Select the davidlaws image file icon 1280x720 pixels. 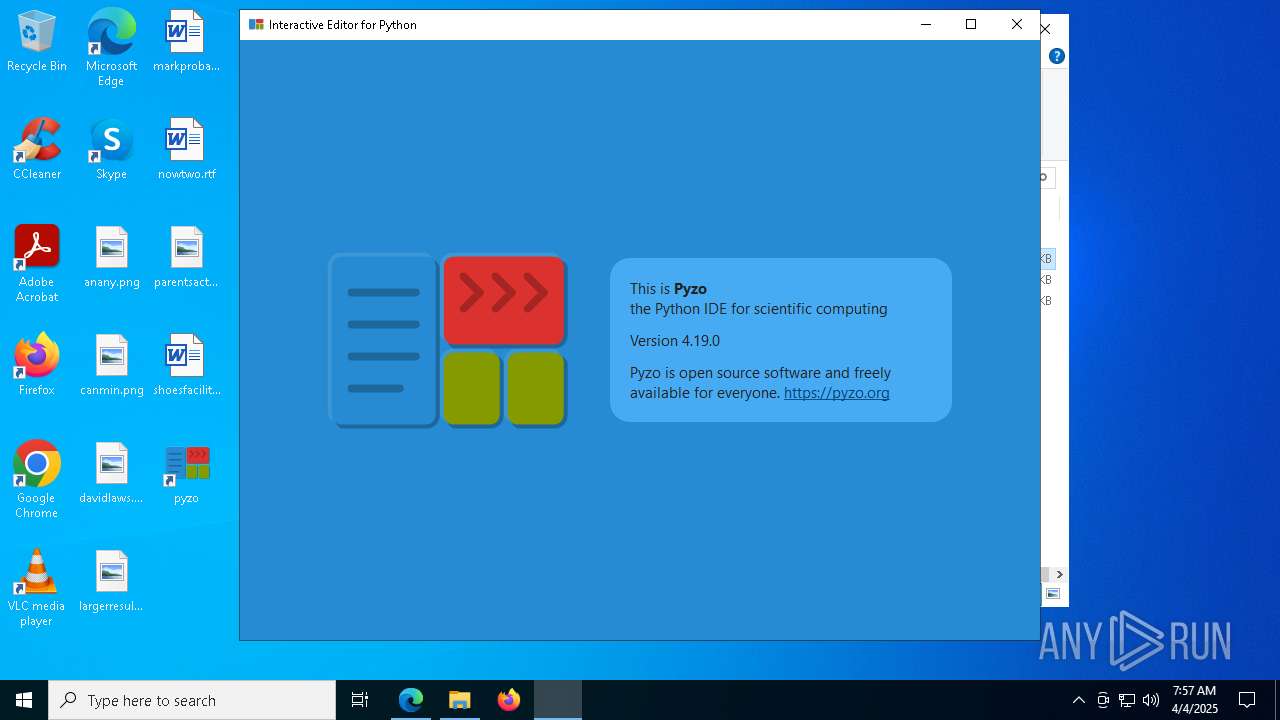pos(111,474)
